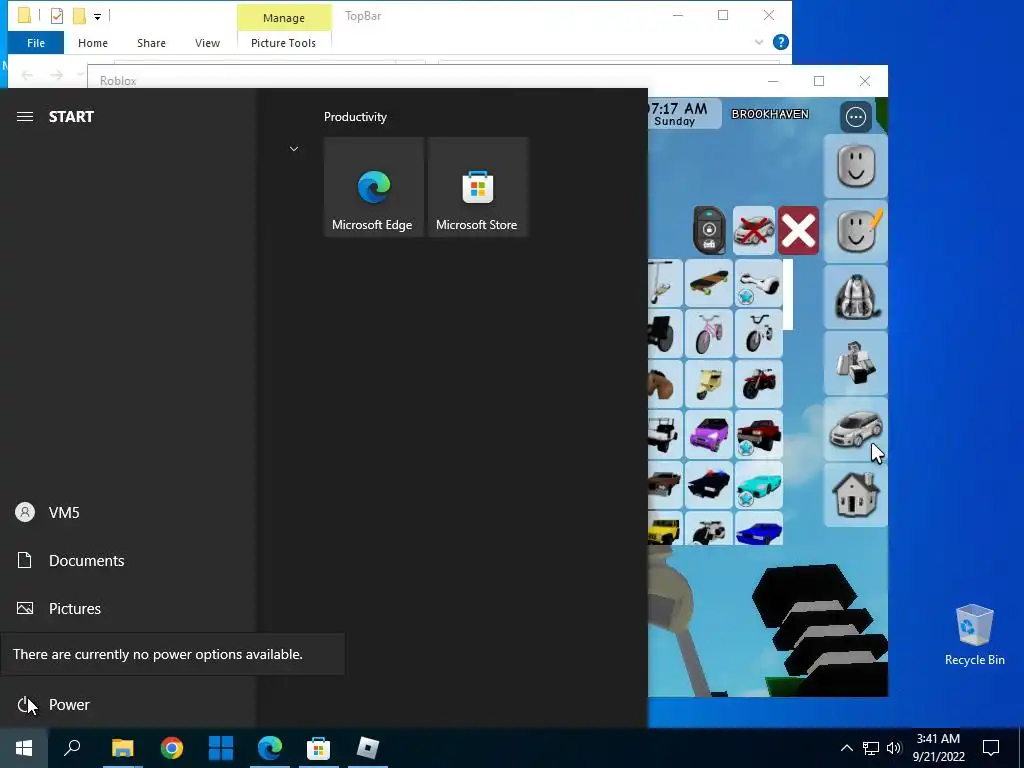Open quick access toolbar dropdown arrow

coord(97,16)
